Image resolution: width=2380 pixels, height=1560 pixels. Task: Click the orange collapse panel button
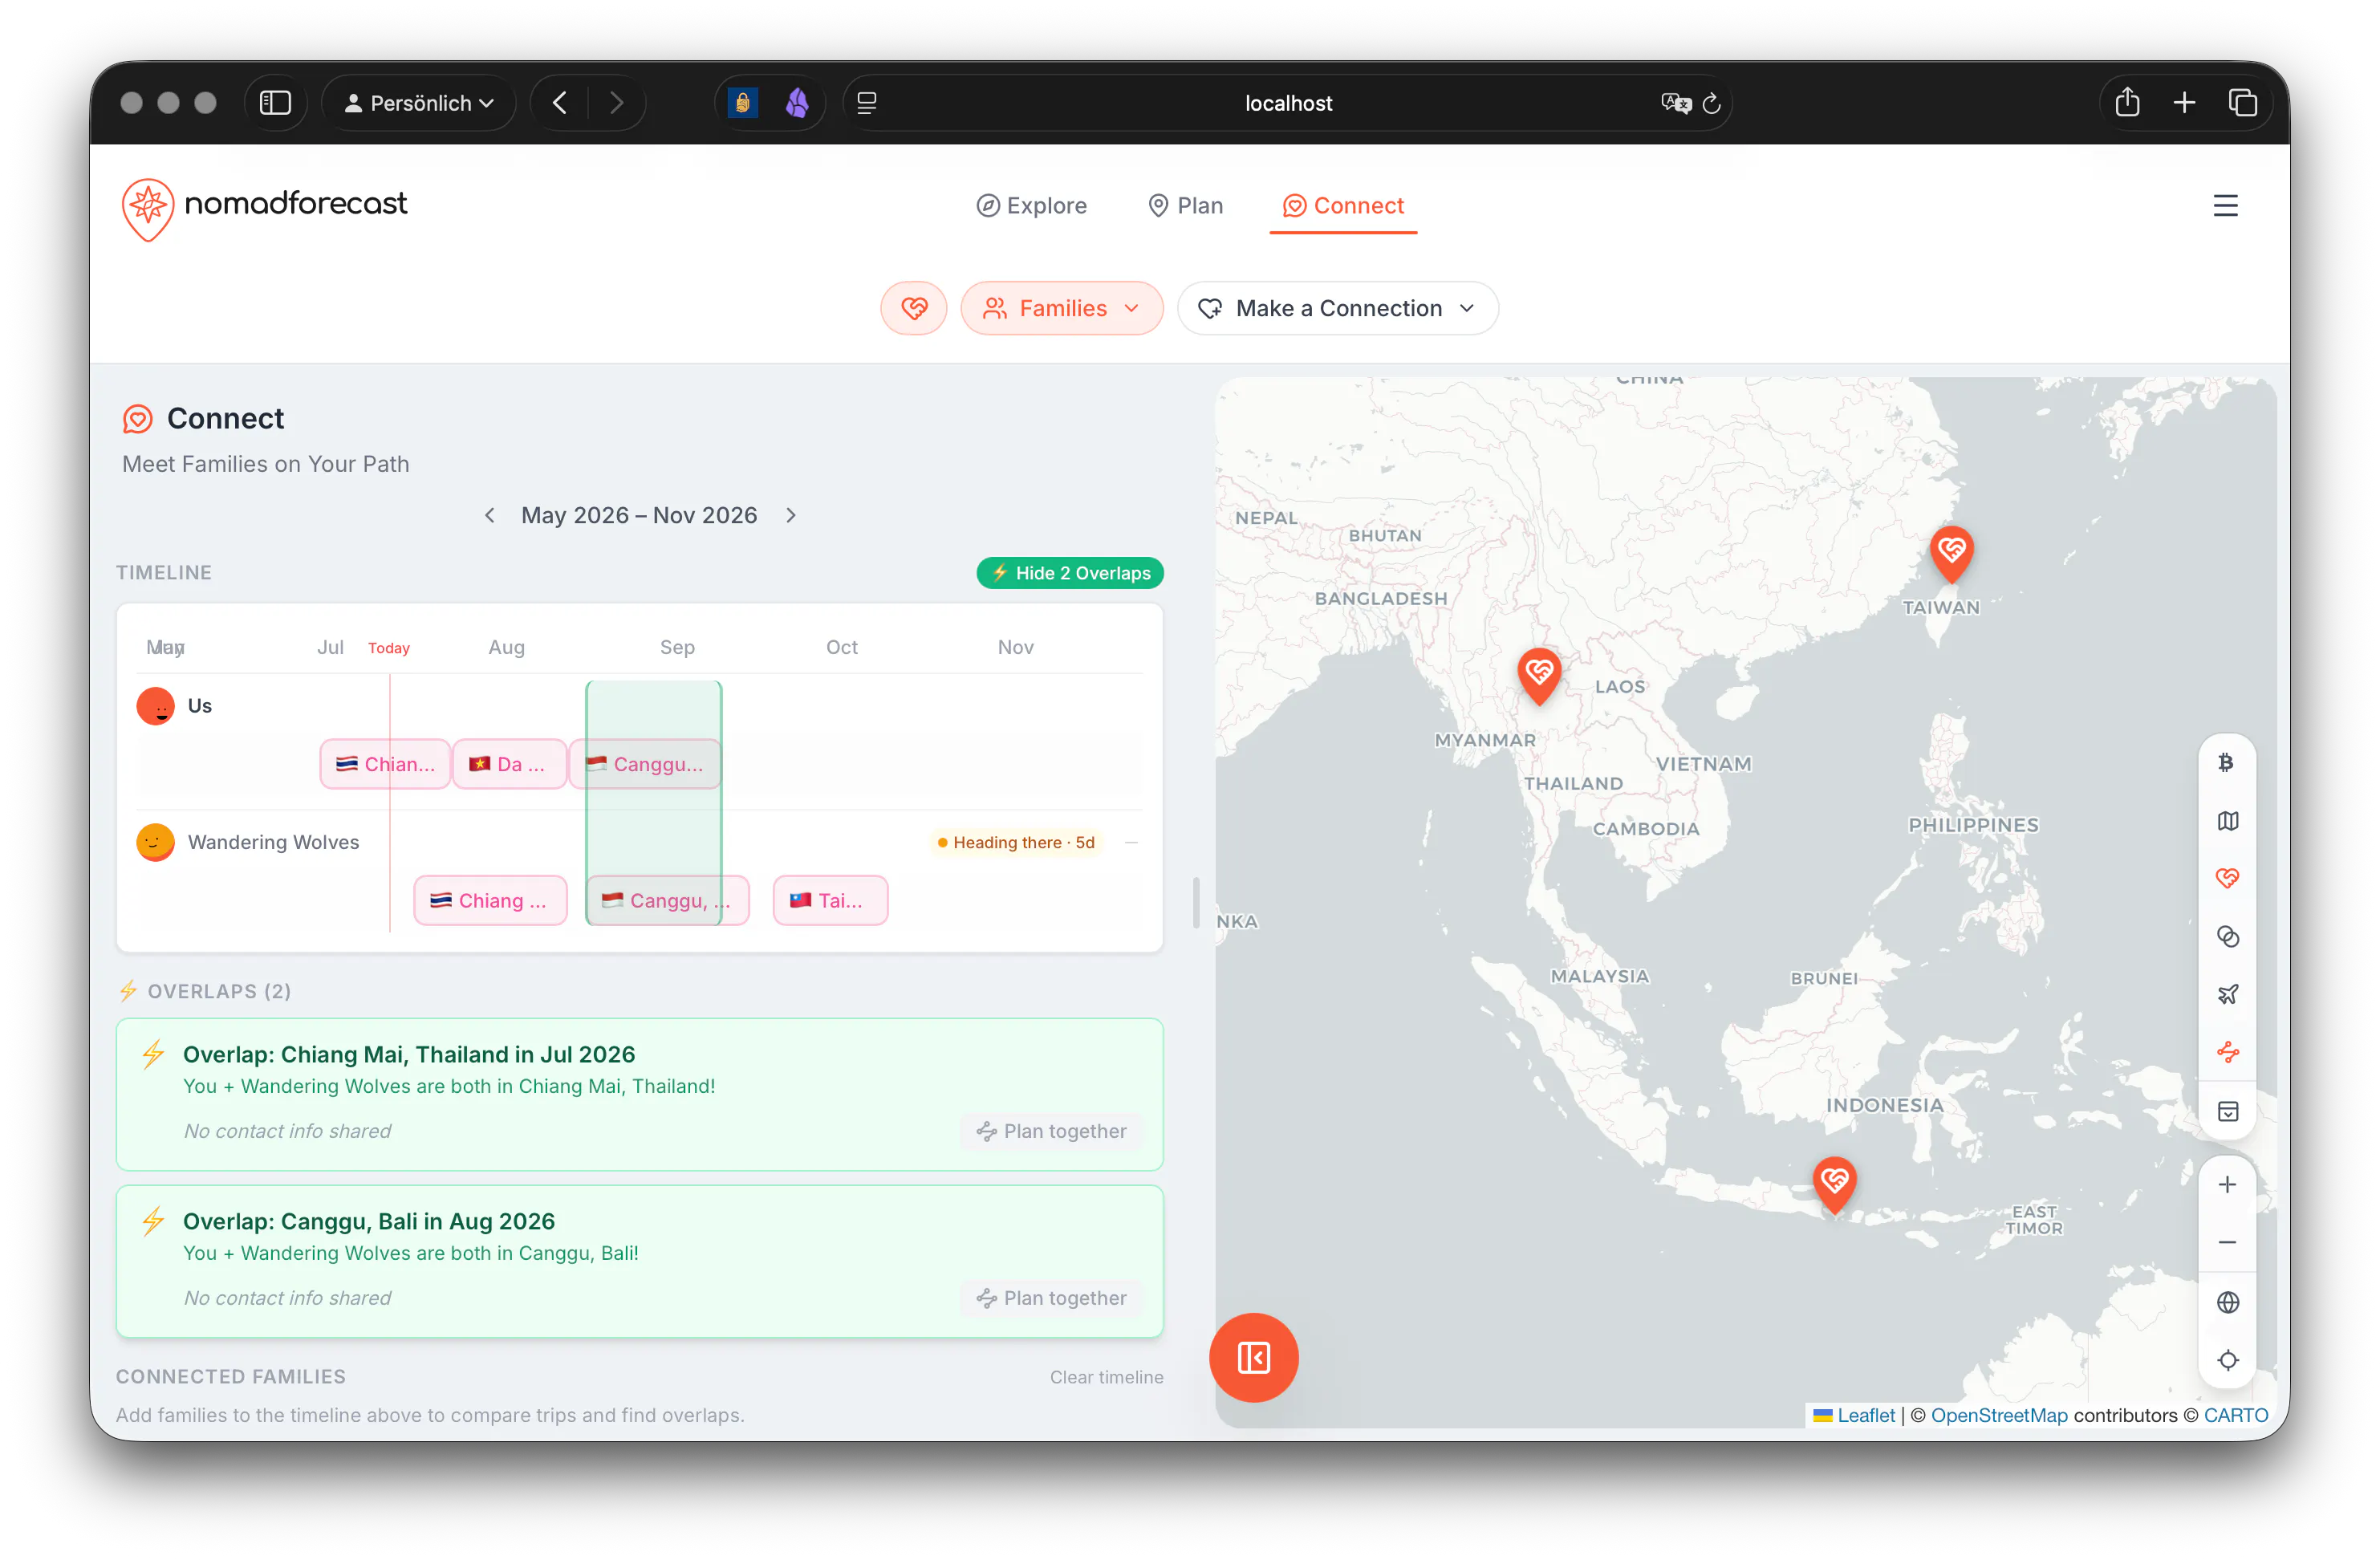pyautogui.click(x=1253, y=1357)
